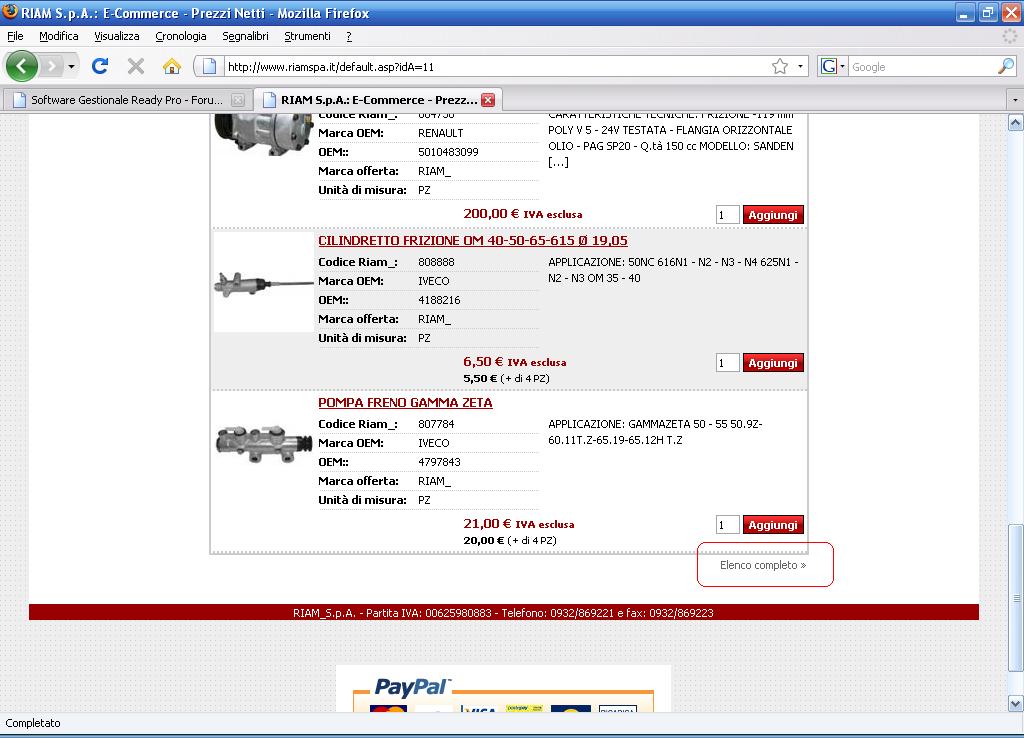
Task: Open the Strumenti menu
Action: coord(307,36)
